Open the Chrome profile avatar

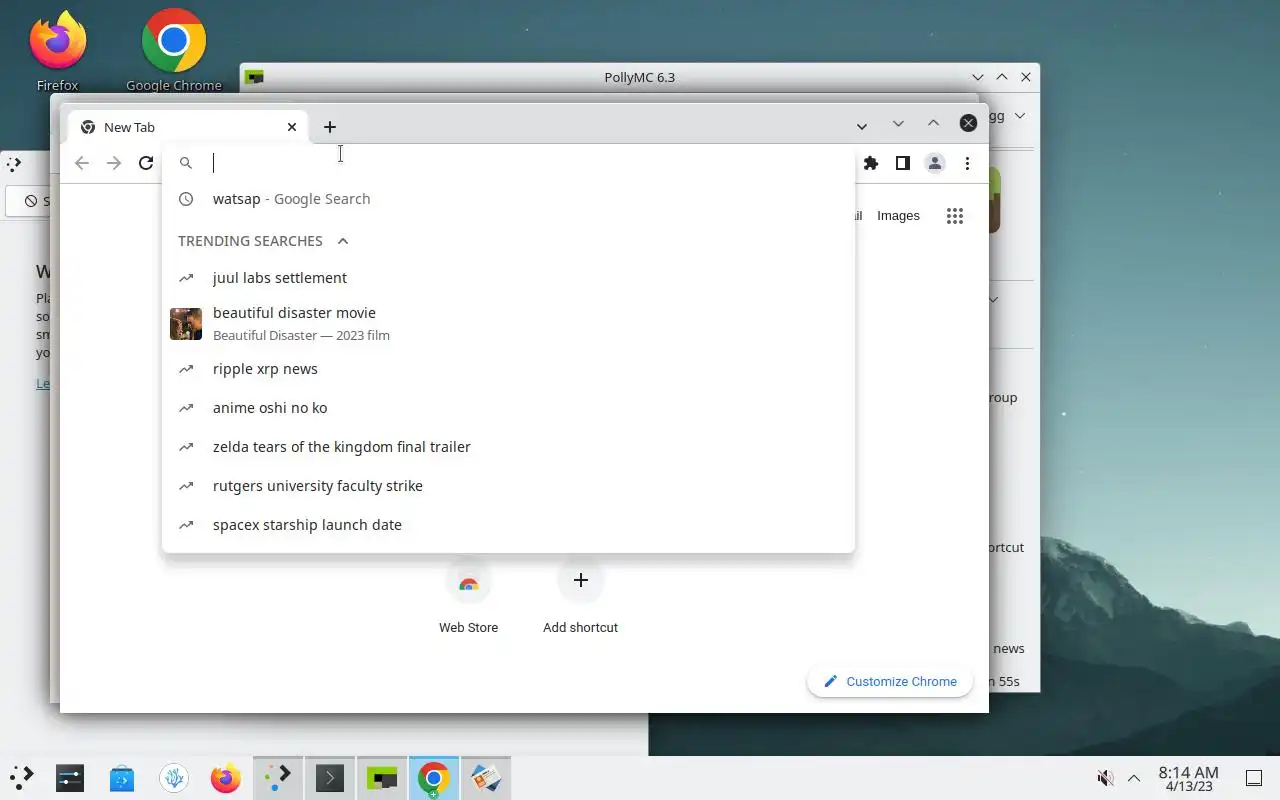tap(935, 163)
